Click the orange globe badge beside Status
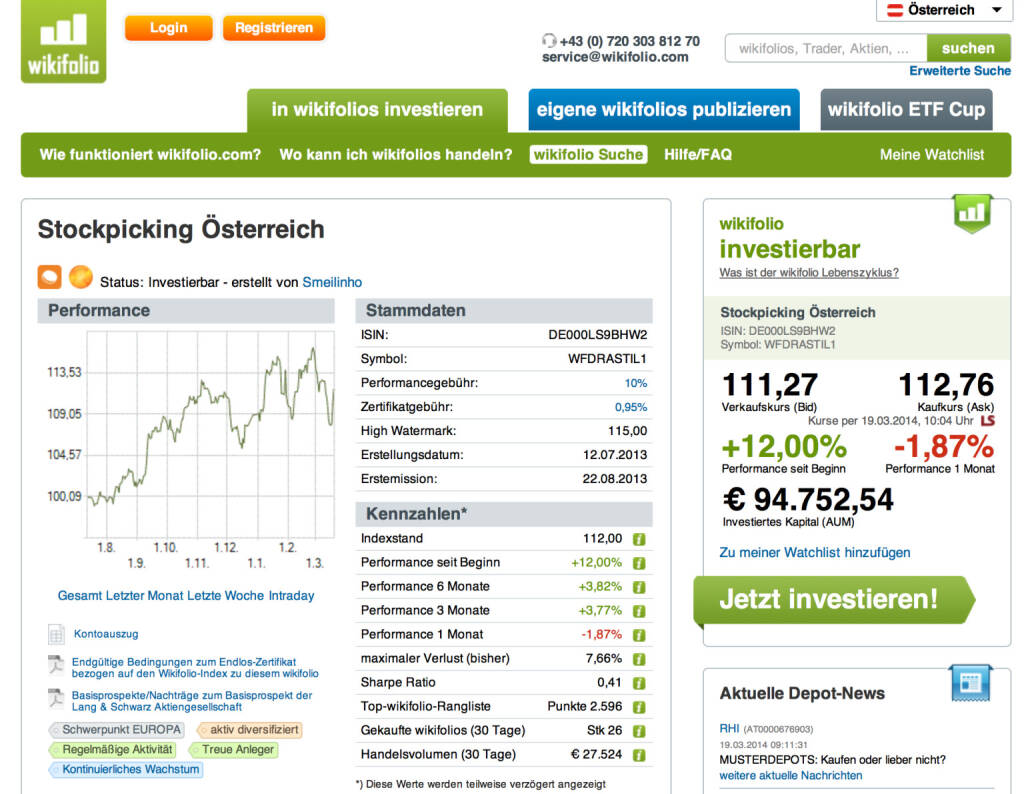This screenshot has height=794, width=1024. (x=80, y=277)
